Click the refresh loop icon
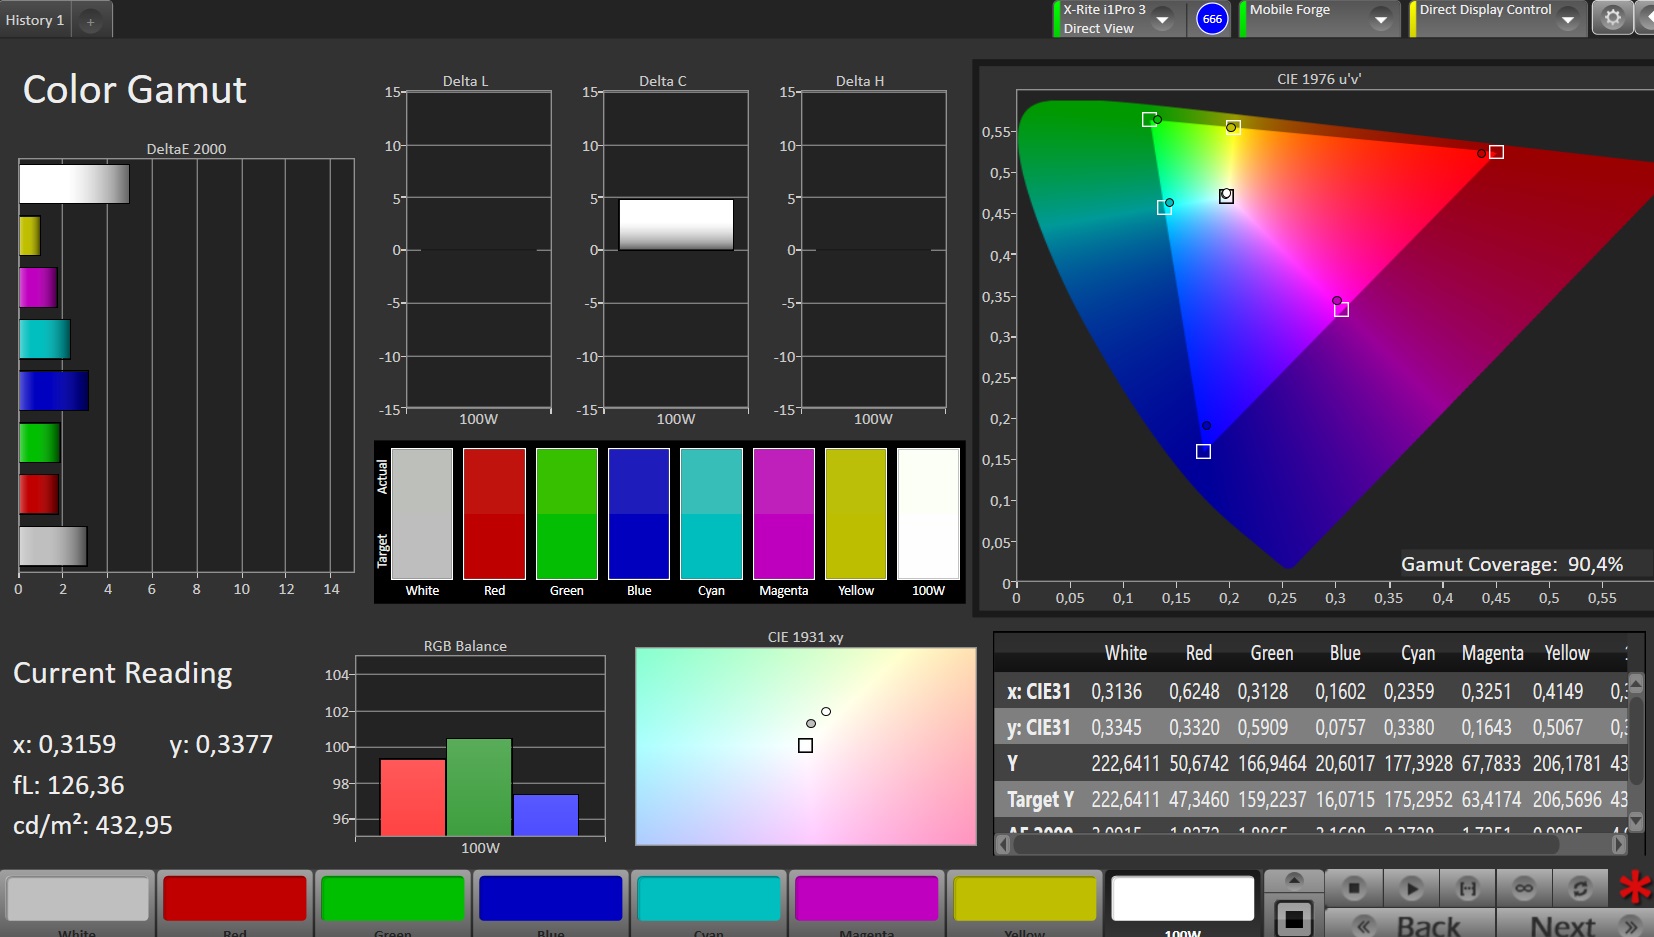The height and width of the screenshot is (937, 1654). (1580, 887)
